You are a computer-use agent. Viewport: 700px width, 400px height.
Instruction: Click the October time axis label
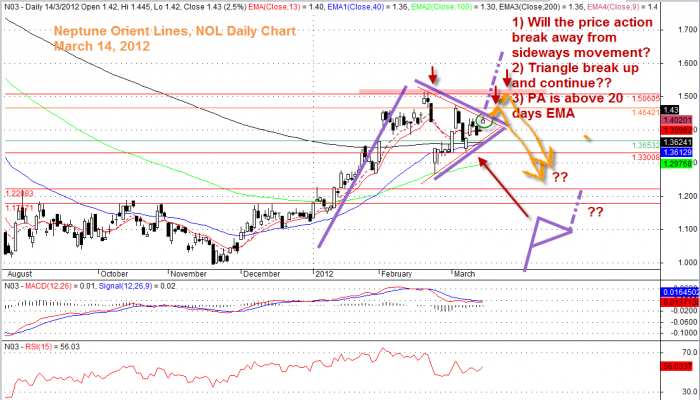pyautogui.click(x=114, y=274)
